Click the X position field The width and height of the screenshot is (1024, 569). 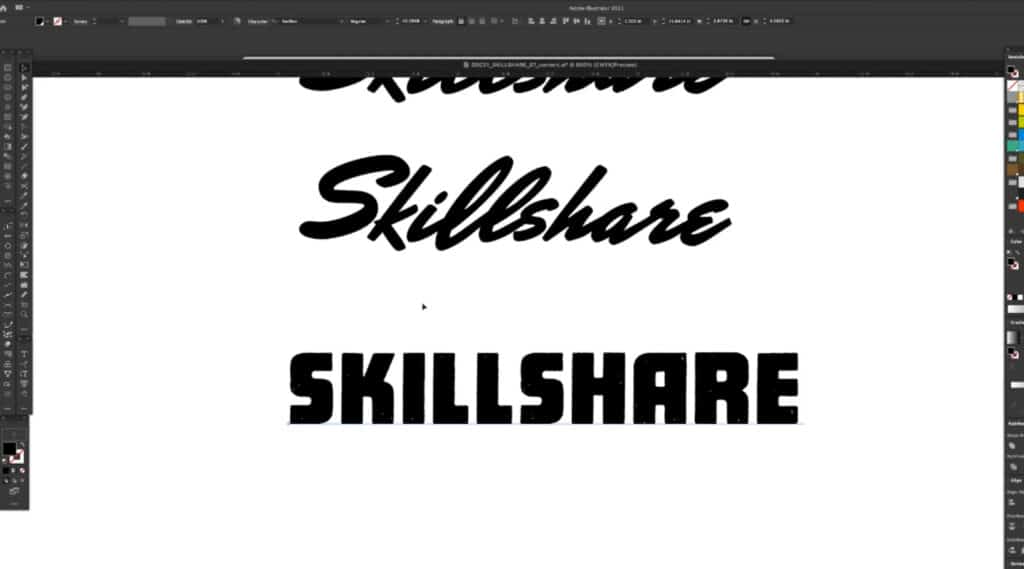[633, 22]
